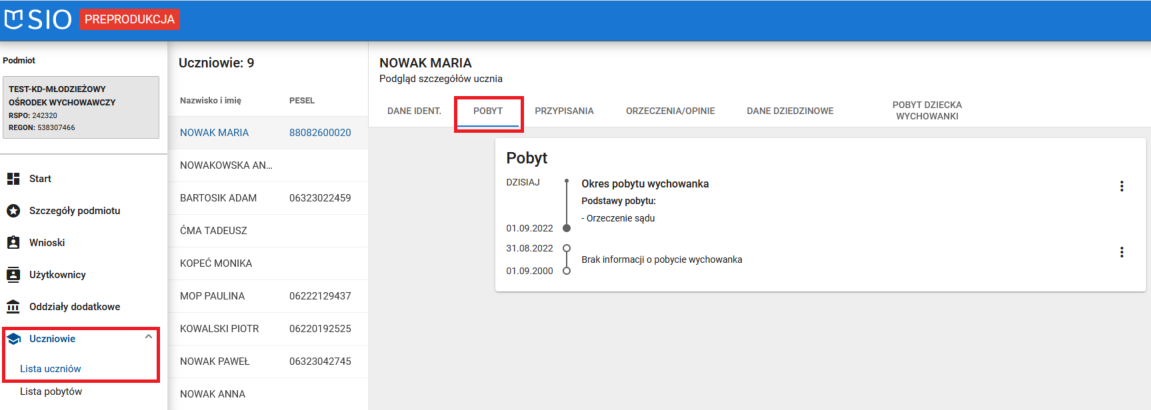Open three-dot menu for Brak informacji row
Viewport: 1151px width, 410px height.
click(1121, 252)
